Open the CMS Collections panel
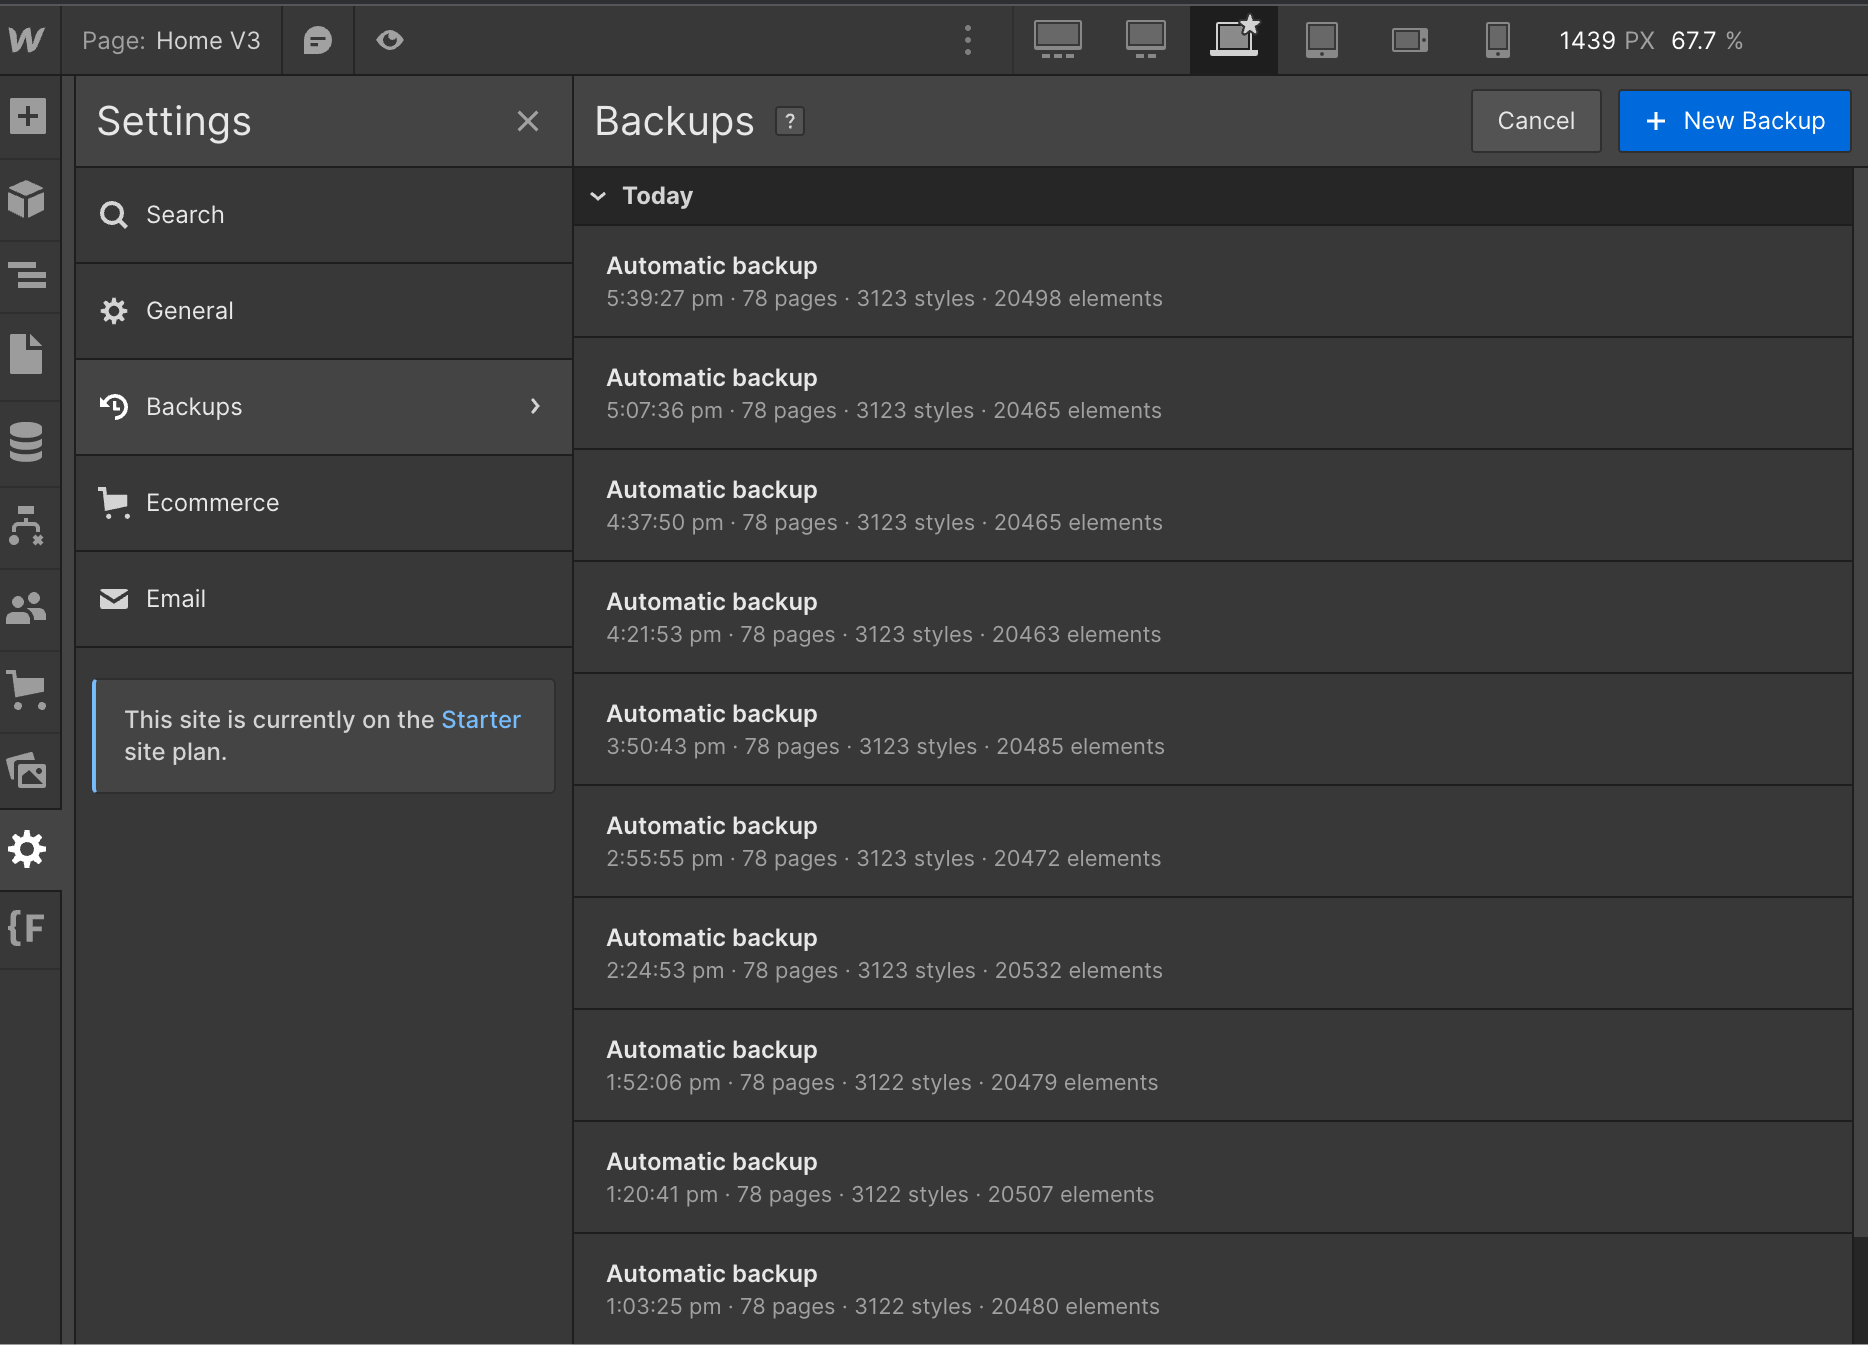The image size is (1868, 1345). pyautogui.click(x=28, y=441)
